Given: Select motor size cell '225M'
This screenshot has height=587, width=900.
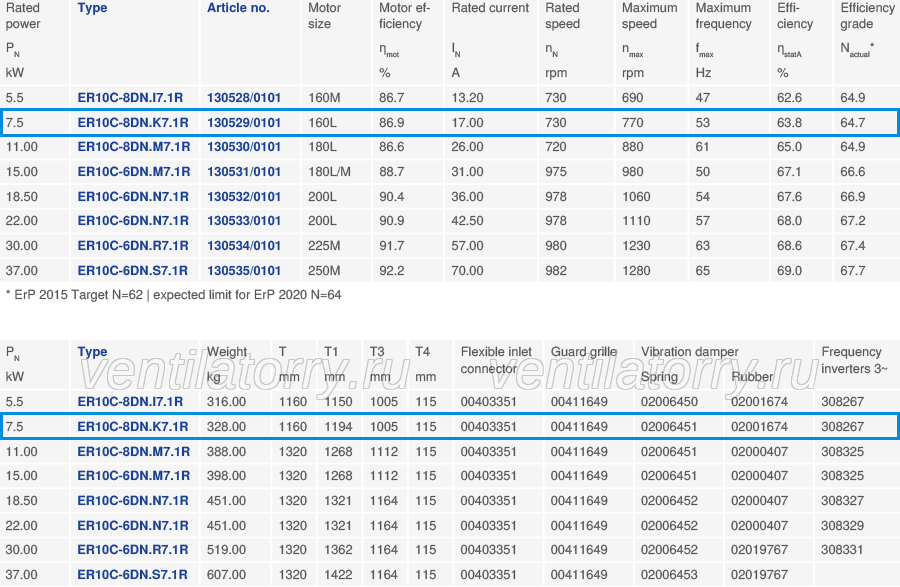Looking at the screenshot, I should coord(324,246).
